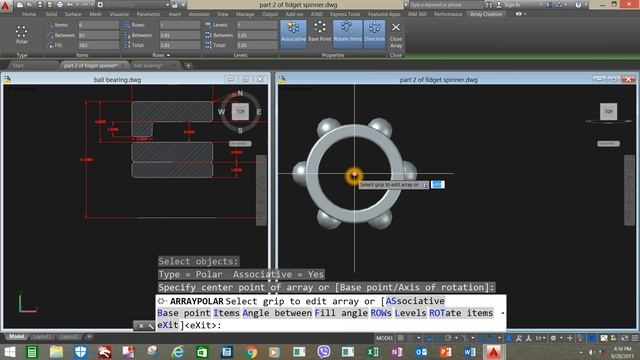The height and width of the screenshot is (360, 640).
Task: Choose ASsociative option in command line
Action: pos(415,301)
